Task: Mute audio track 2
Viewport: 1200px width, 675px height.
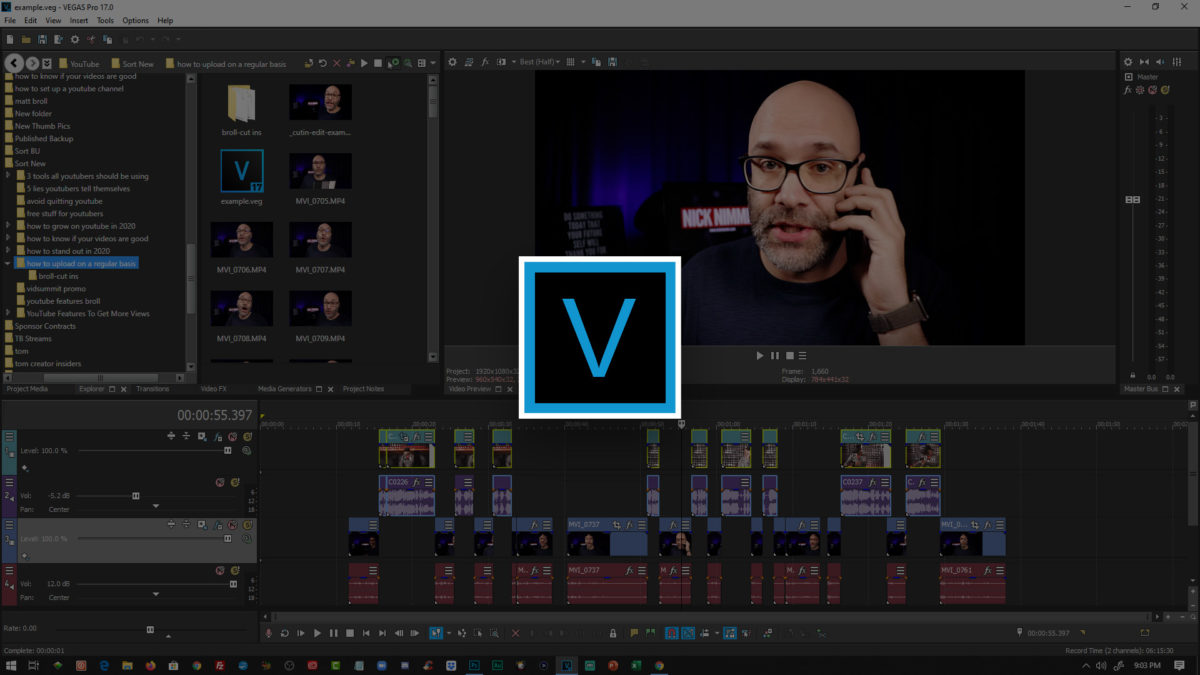Action: (220, 482)
